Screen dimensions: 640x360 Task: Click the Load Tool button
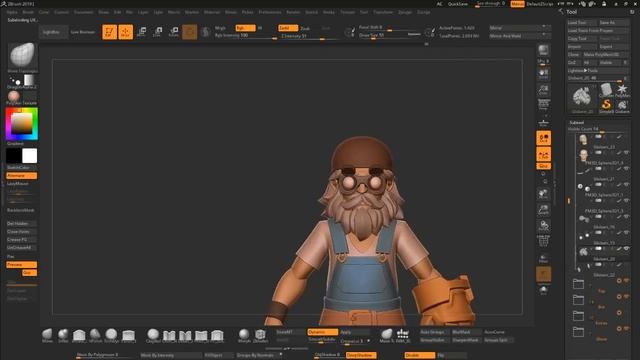point(582,23)
